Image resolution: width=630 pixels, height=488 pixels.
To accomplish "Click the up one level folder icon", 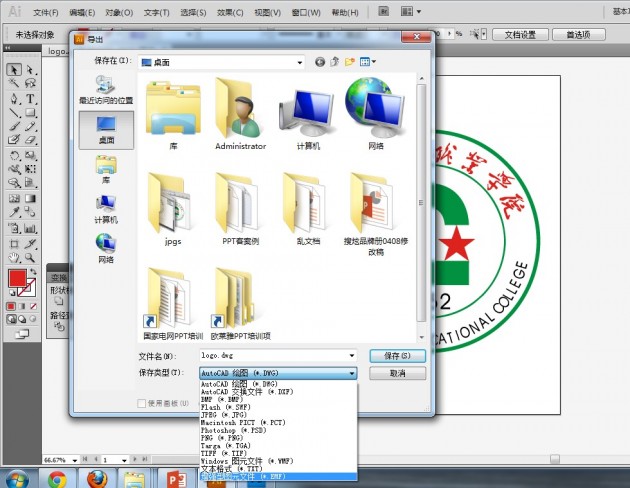I will pos(335,61).
